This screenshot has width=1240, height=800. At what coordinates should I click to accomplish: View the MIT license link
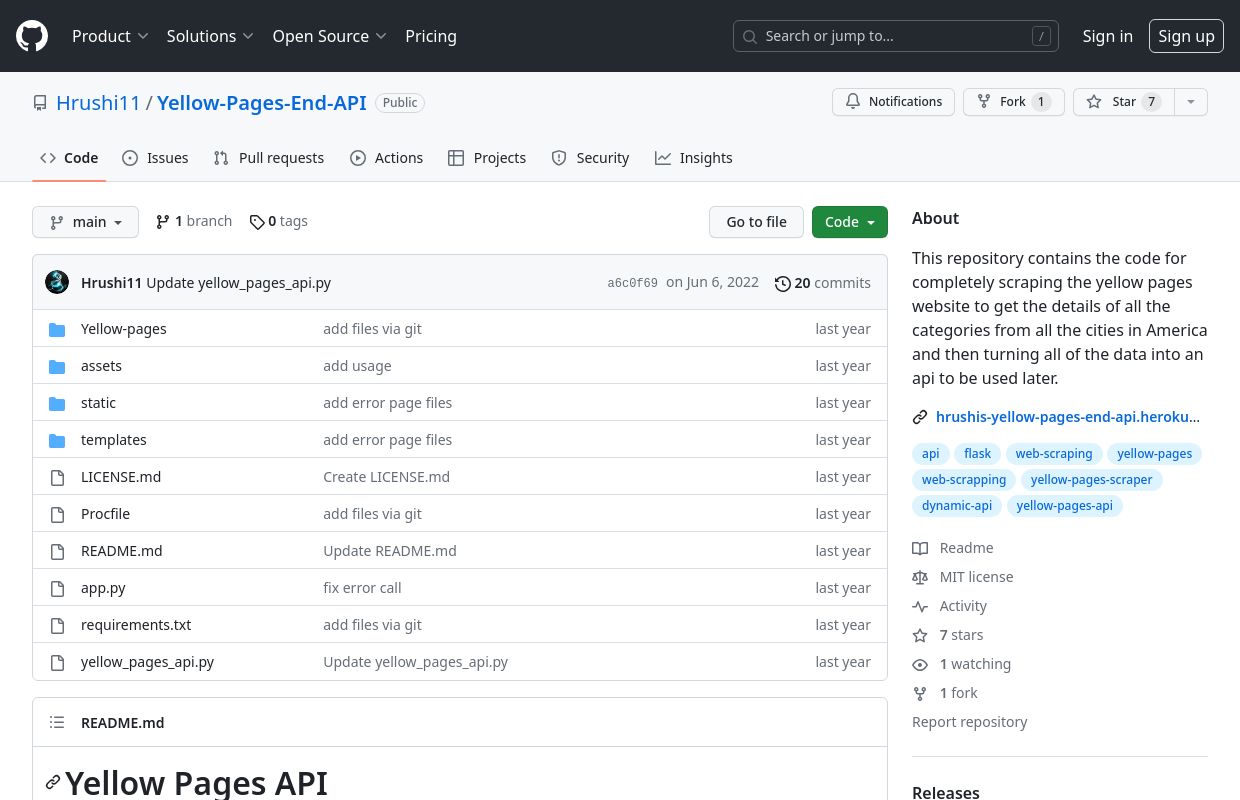[x=963, y=577]
